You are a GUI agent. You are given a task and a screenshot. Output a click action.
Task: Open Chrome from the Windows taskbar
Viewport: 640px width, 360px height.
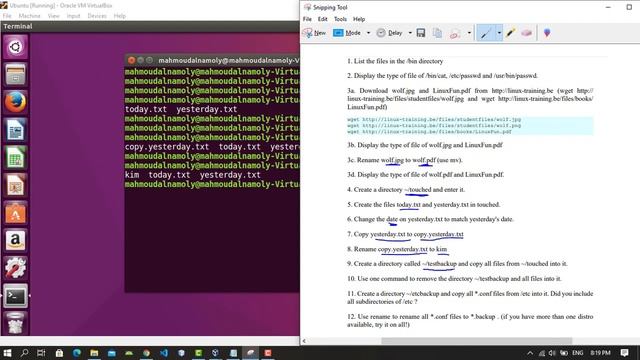click(x=147, y=353)
